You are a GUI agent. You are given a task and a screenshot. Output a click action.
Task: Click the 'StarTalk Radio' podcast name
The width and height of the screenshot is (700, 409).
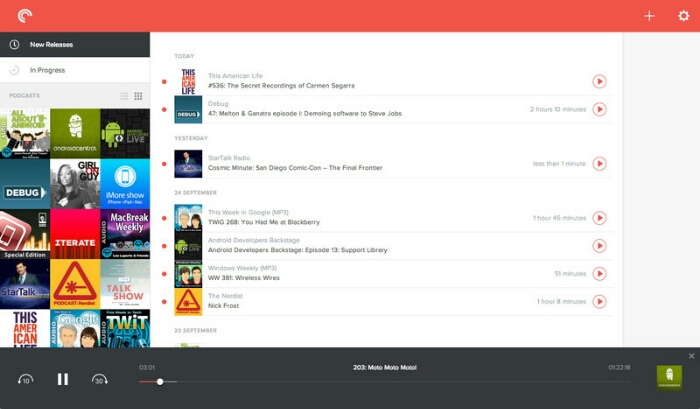pos(229,158)
